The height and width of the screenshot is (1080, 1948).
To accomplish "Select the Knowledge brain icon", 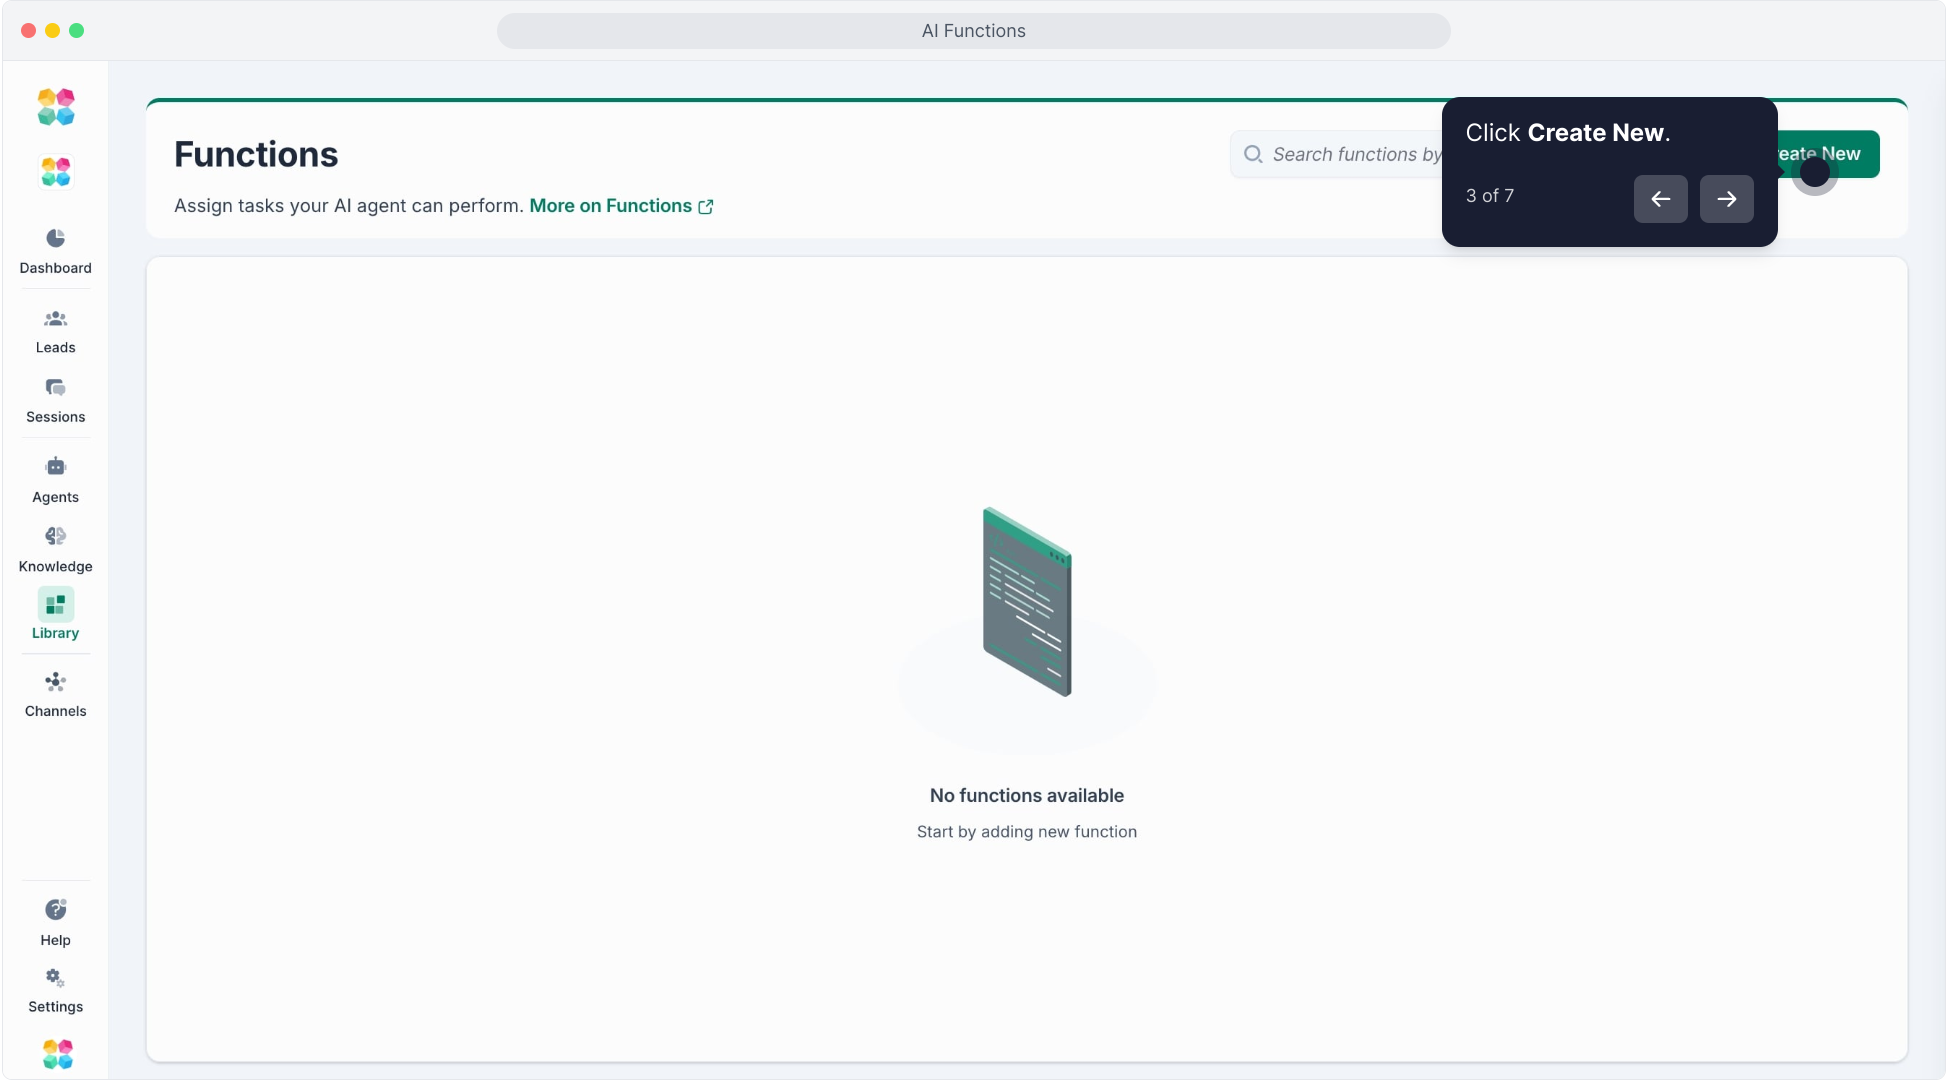I will tap(56, 537).
